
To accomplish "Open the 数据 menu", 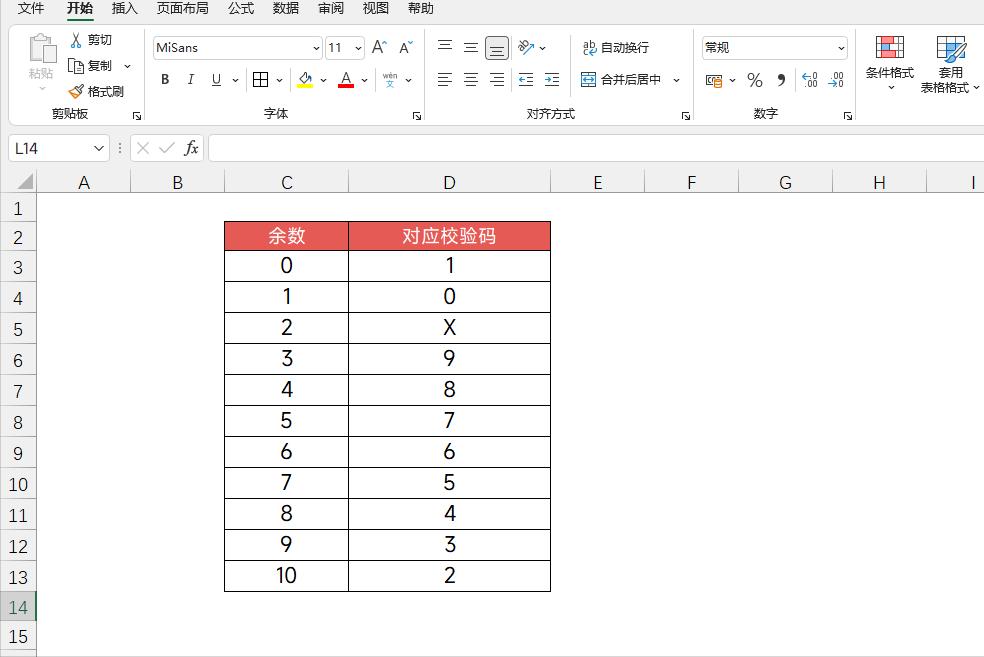I will [x=284, y=9].
